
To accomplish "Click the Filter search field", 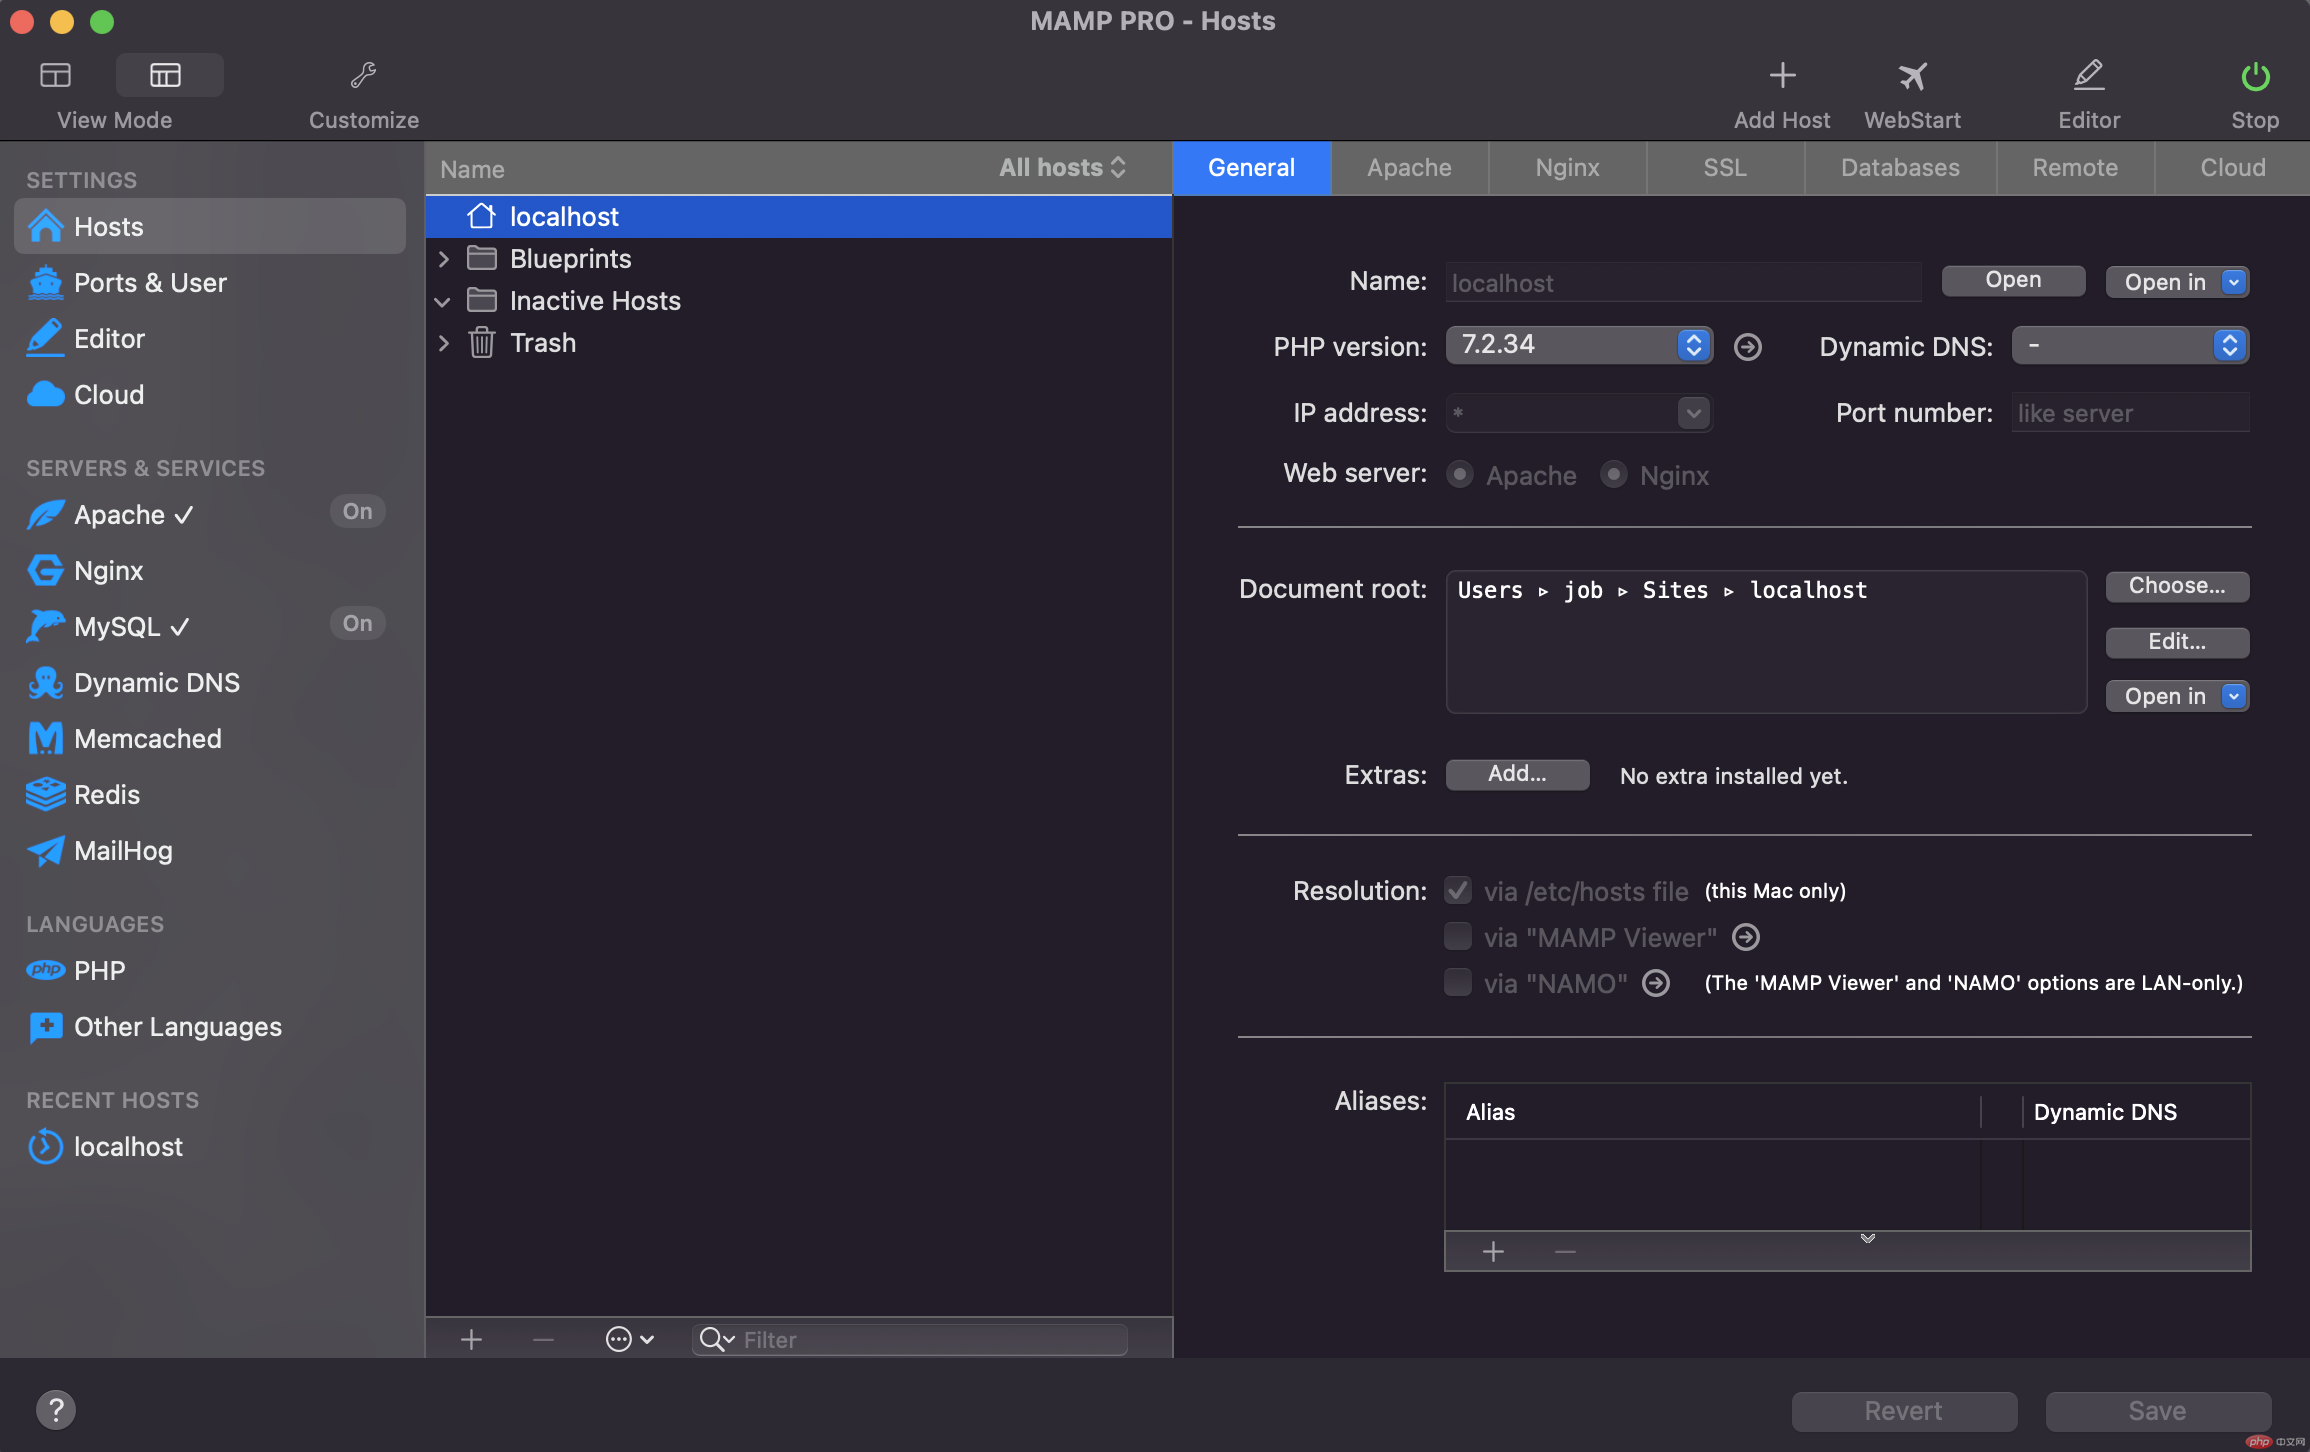I will pos(910,1339).
